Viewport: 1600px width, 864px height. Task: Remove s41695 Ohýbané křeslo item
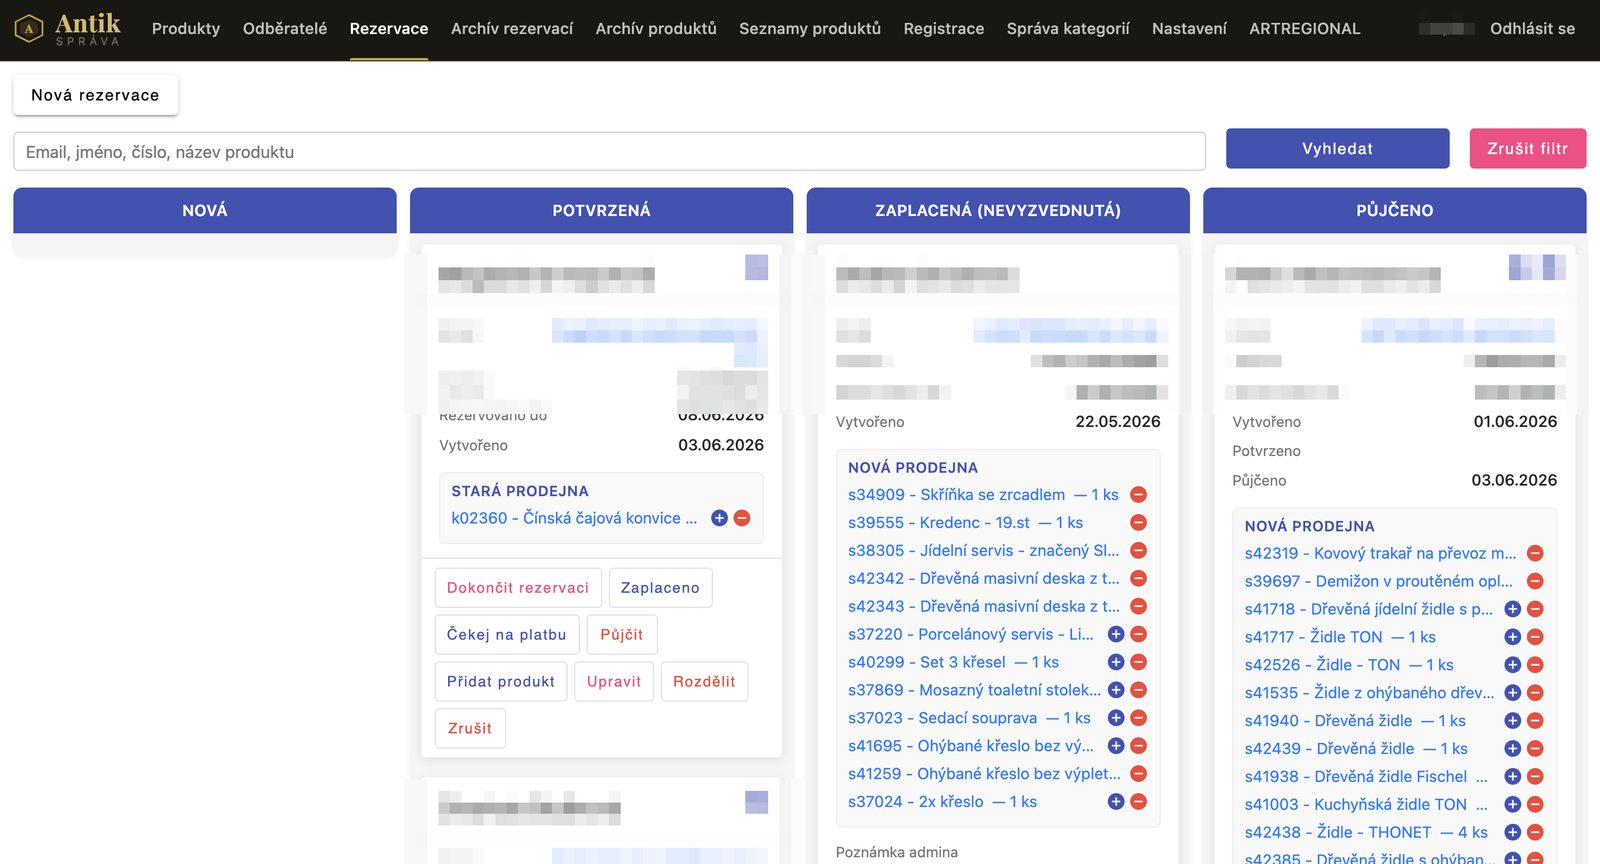[1138, 747]
